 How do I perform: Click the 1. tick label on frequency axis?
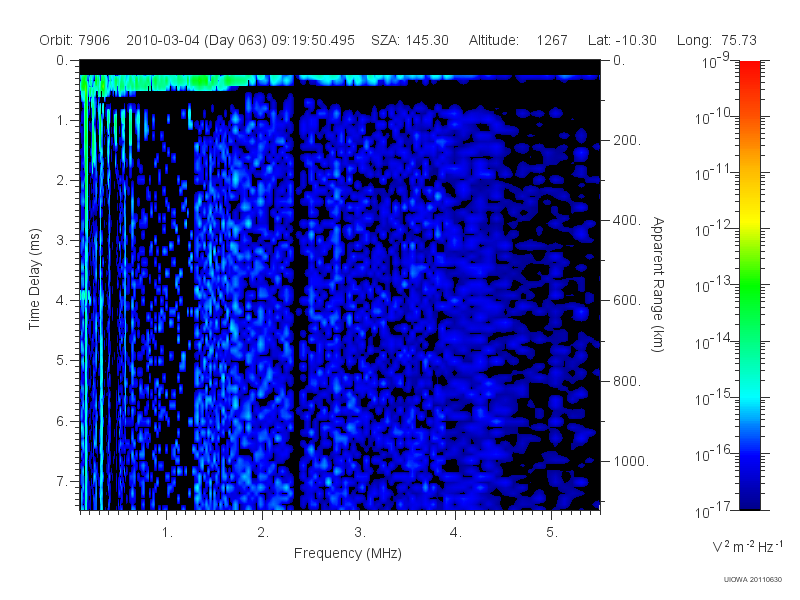167,533
